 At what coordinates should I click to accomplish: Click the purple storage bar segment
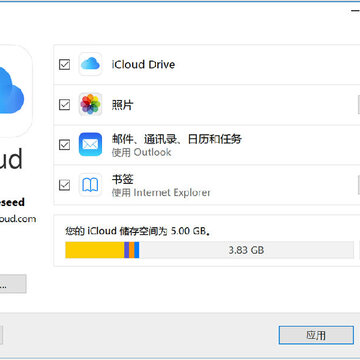click(x=127, y=250)
